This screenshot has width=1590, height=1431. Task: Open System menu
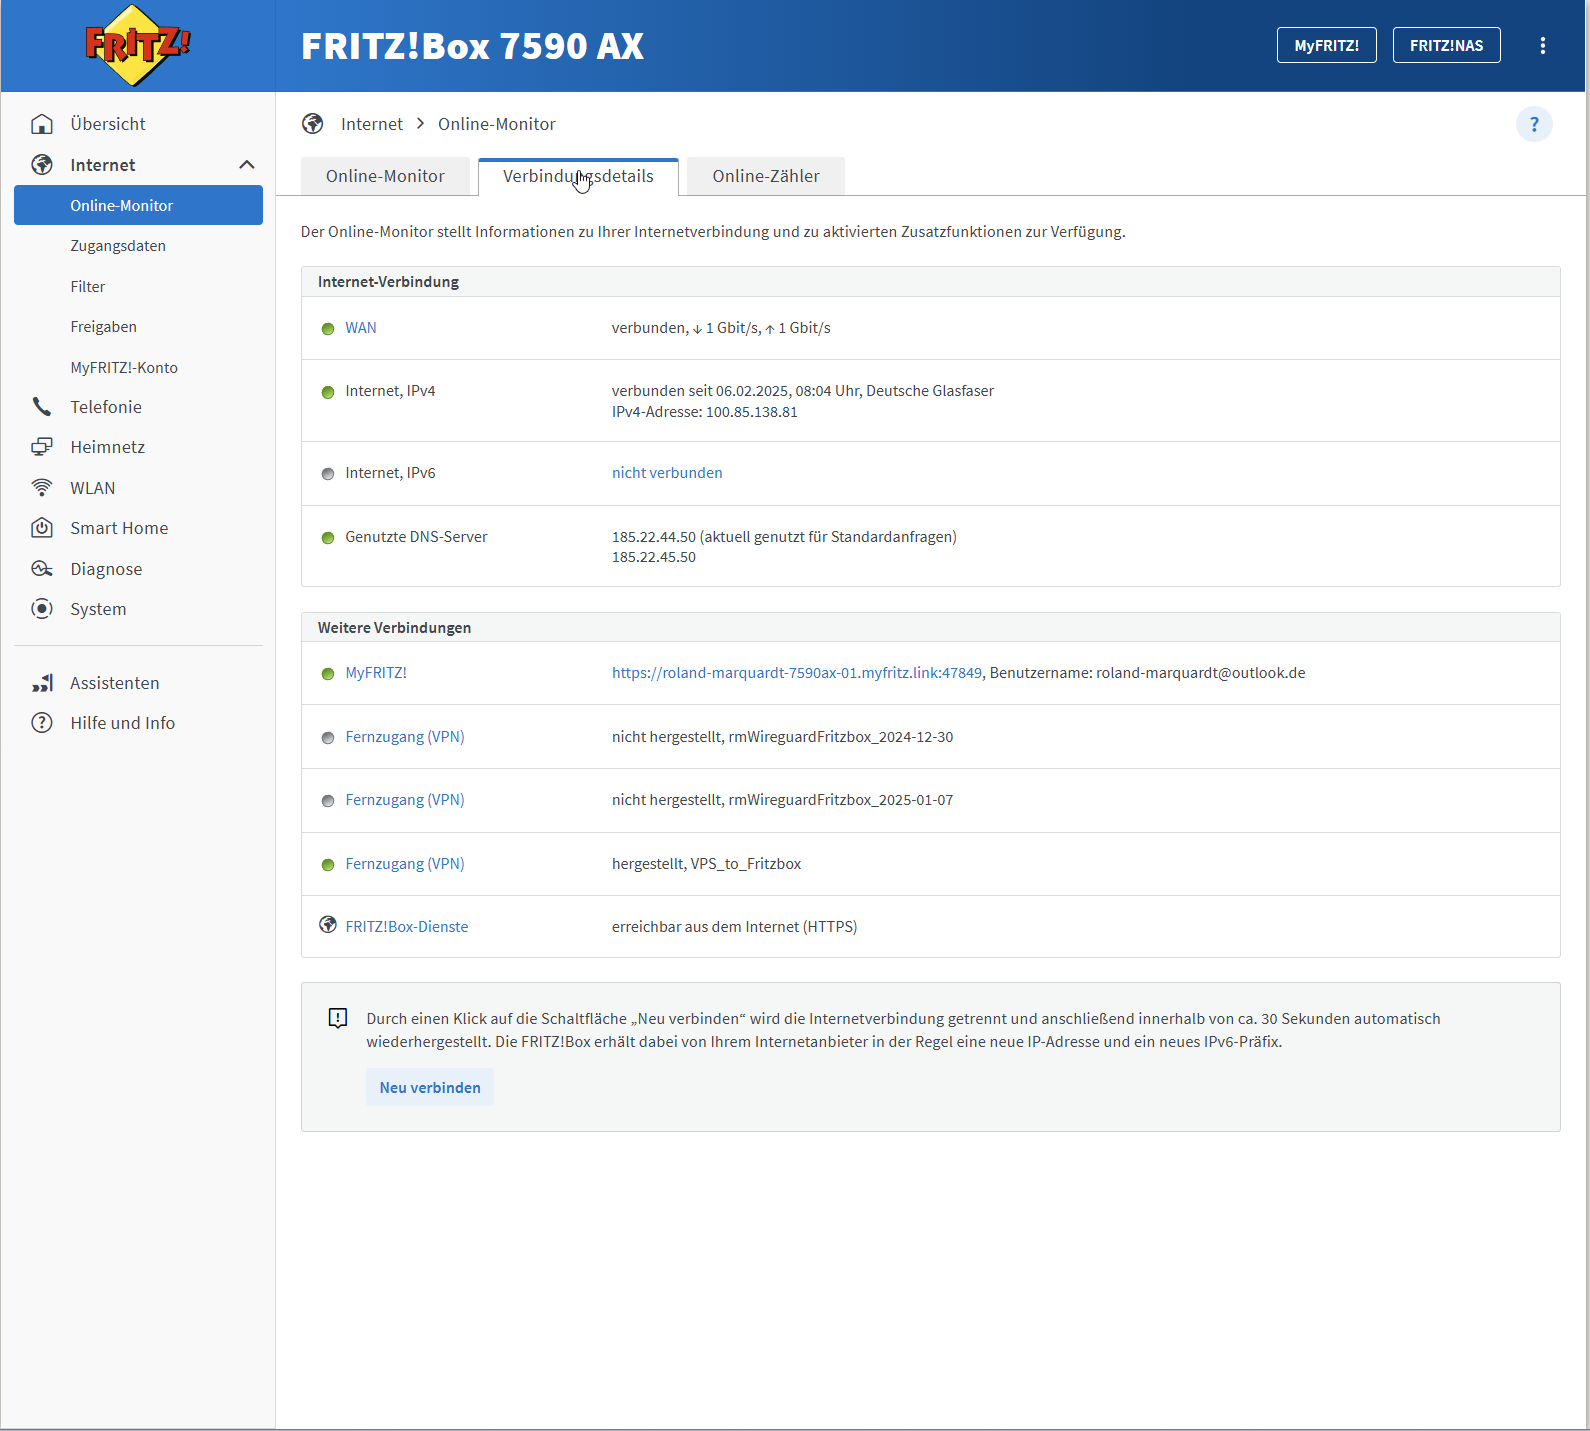98,609
